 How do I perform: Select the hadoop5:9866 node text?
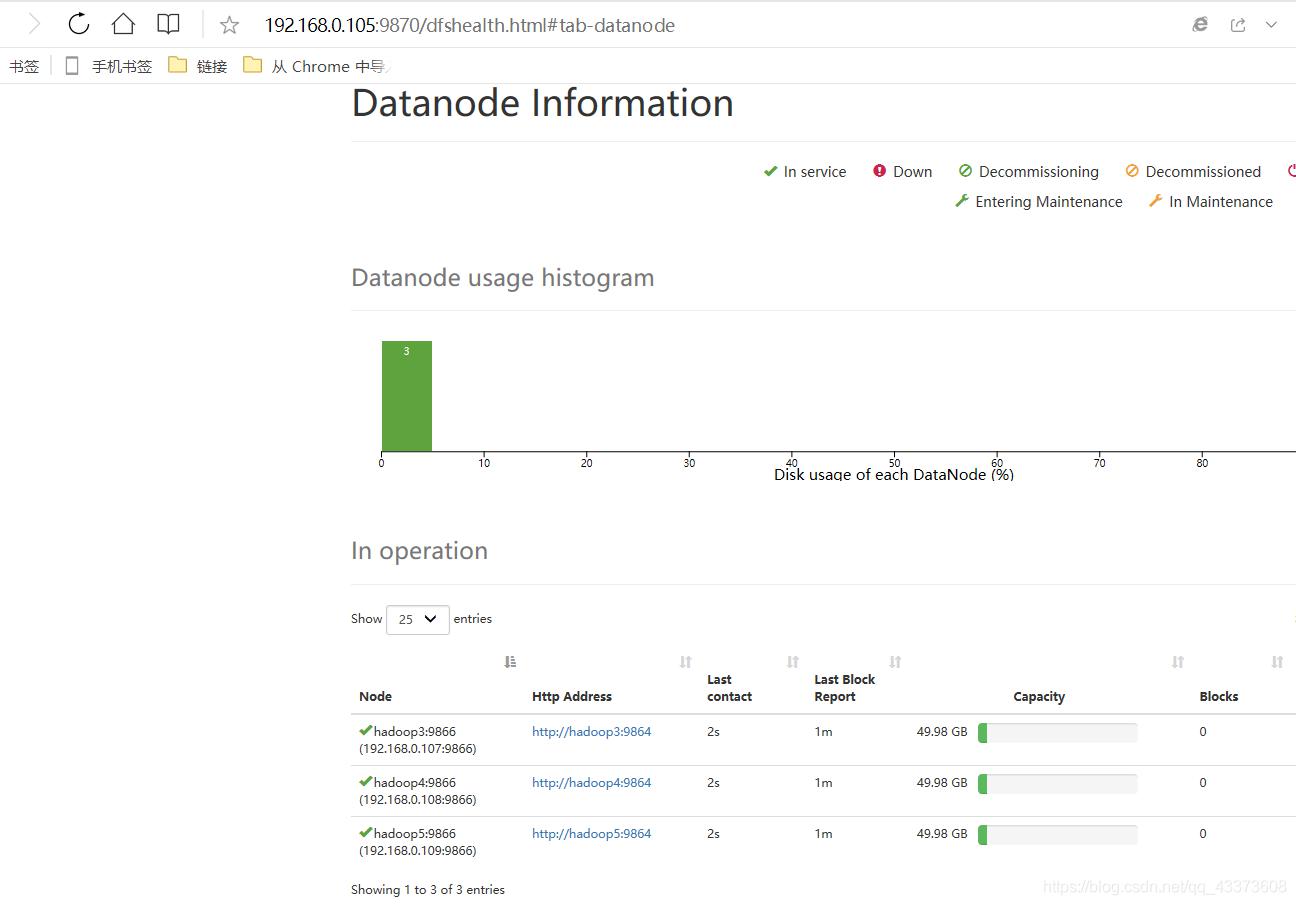point(415,833)
